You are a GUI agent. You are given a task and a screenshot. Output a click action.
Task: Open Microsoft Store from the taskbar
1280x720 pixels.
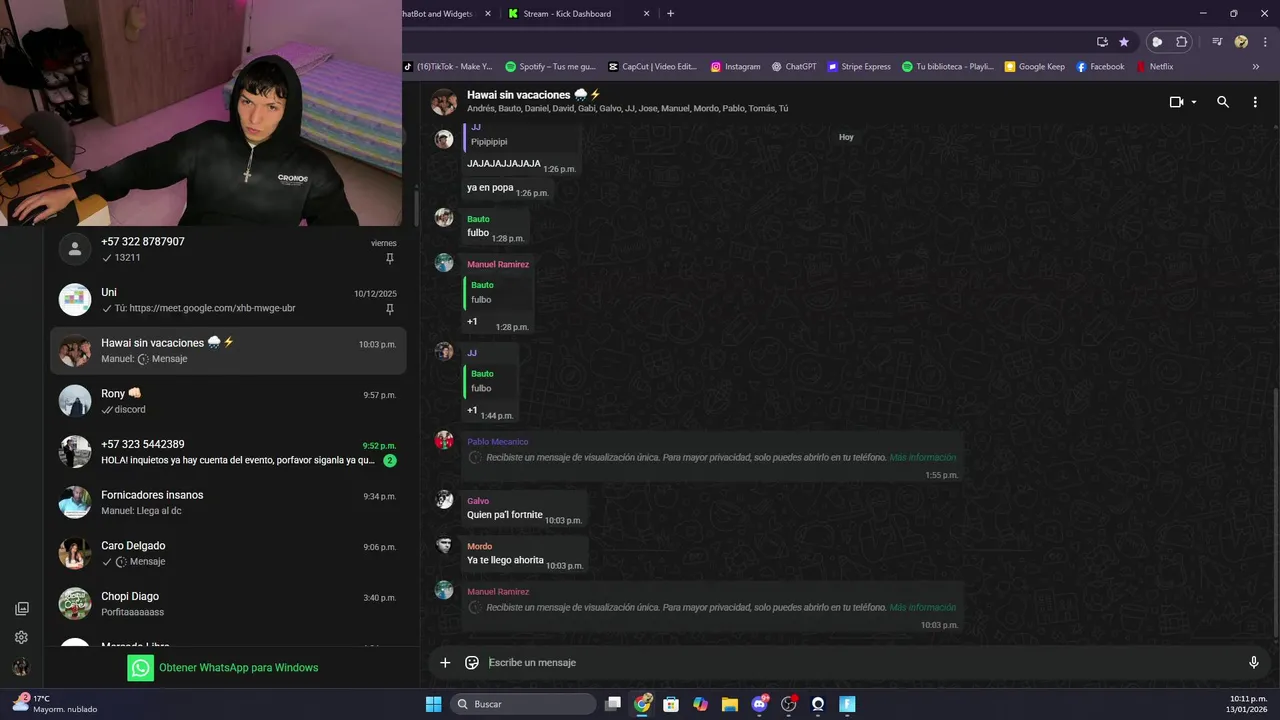(x=671, y=704)
